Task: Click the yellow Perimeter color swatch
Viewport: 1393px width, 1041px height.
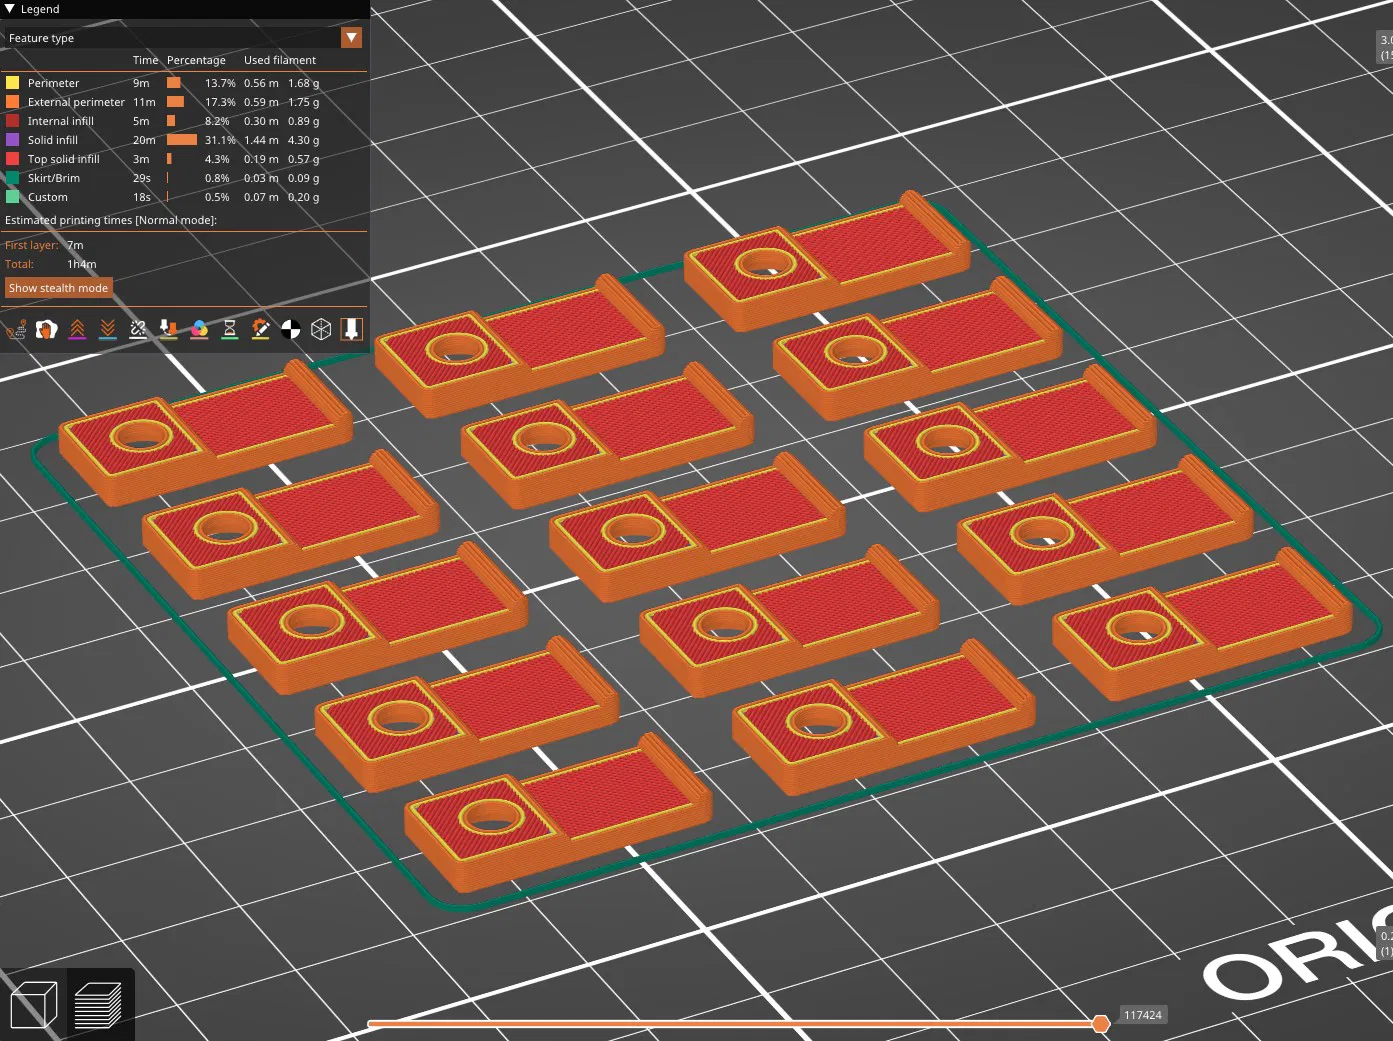Action: point(12,83)
